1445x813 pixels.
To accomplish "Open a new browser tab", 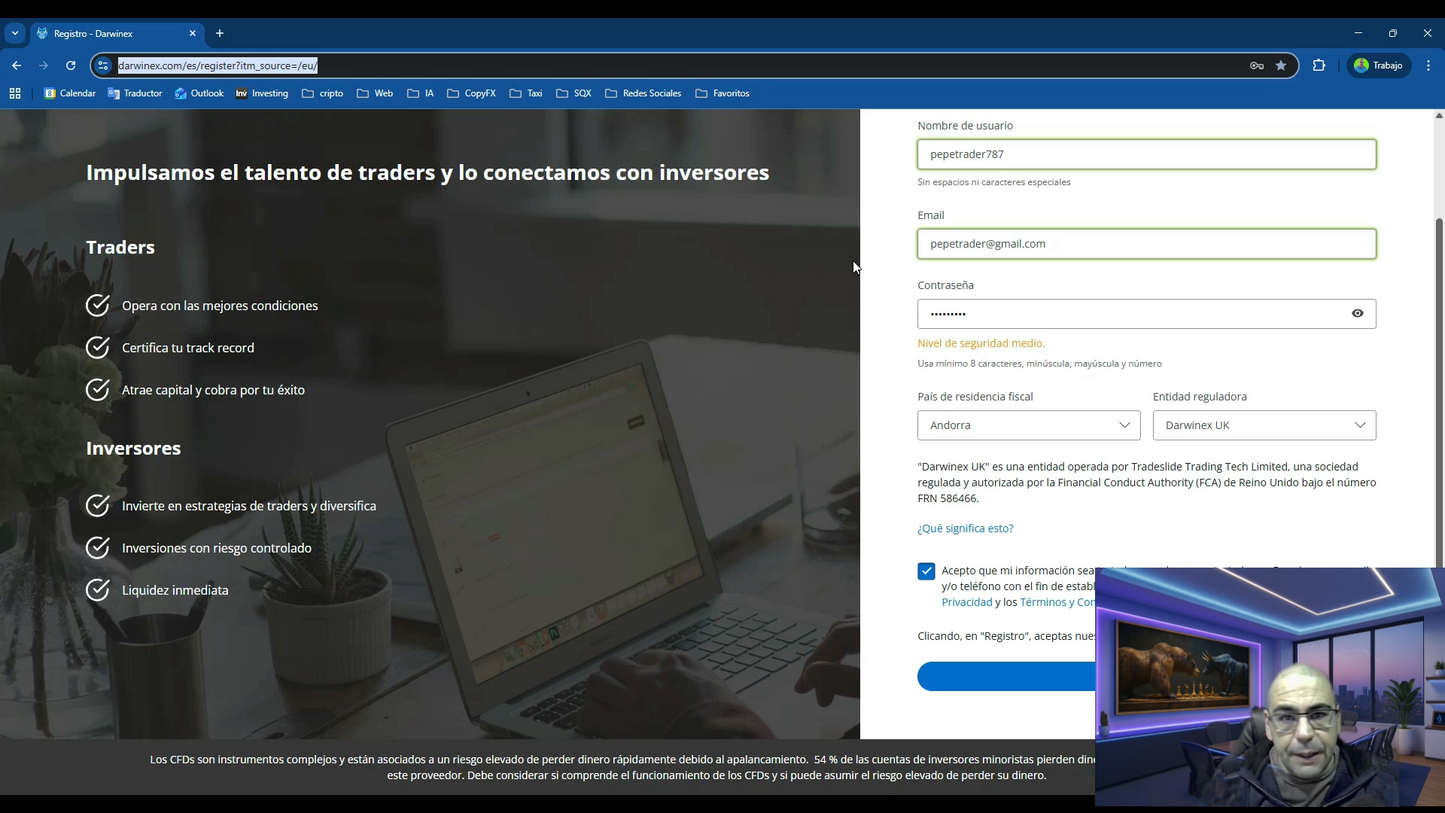I will pos(220,33).
